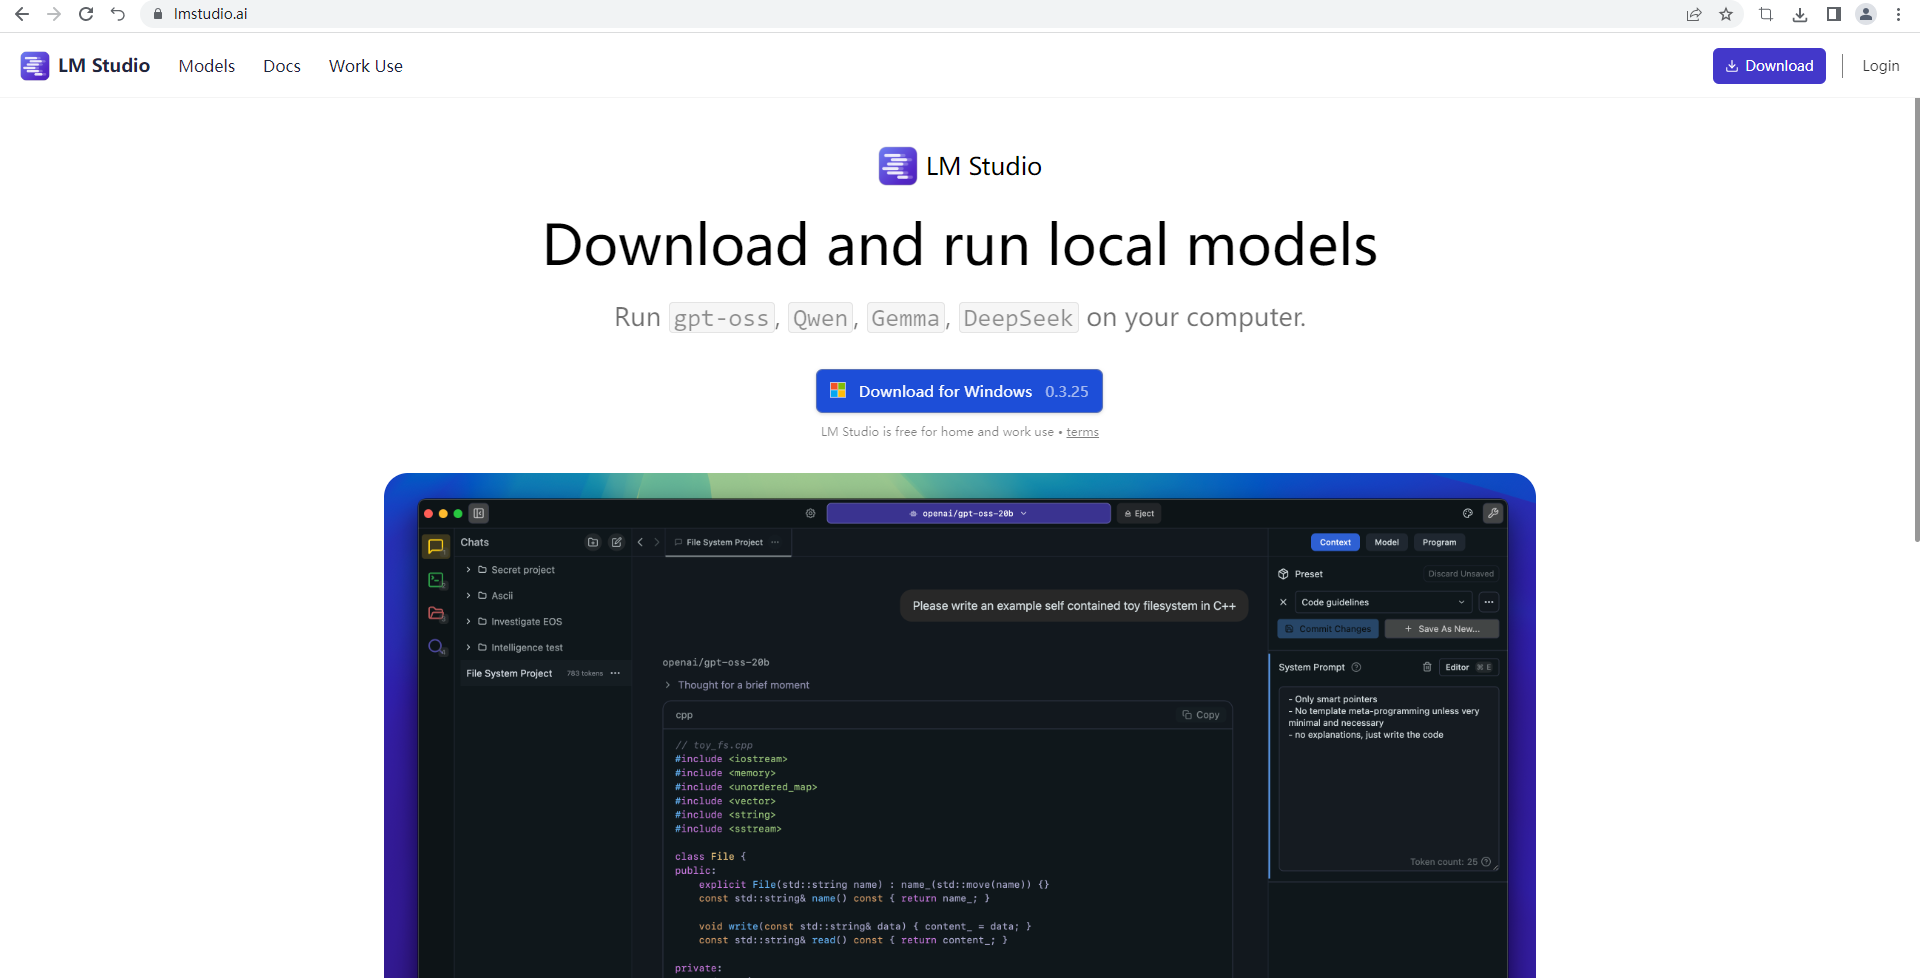The width and height of the screenshot is (1920, 978).
Task: Click the top-right Download button
Action: tap(1769, 66)
